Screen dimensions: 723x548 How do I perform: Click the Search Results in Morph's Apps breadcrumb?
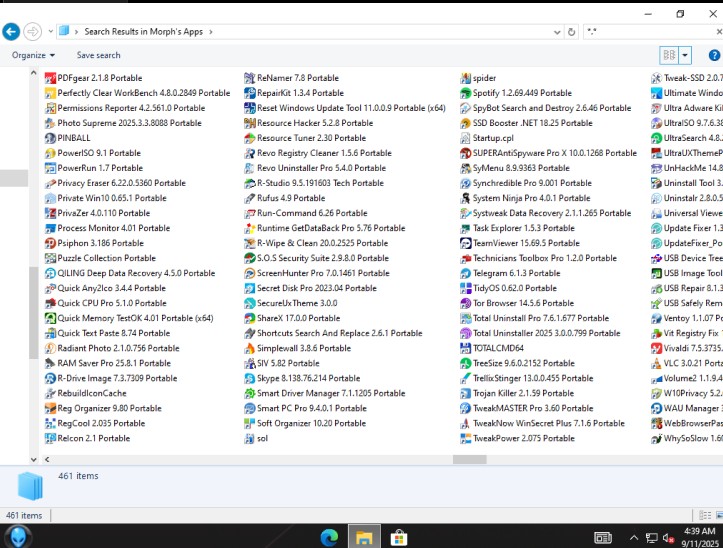coord(143,32)
